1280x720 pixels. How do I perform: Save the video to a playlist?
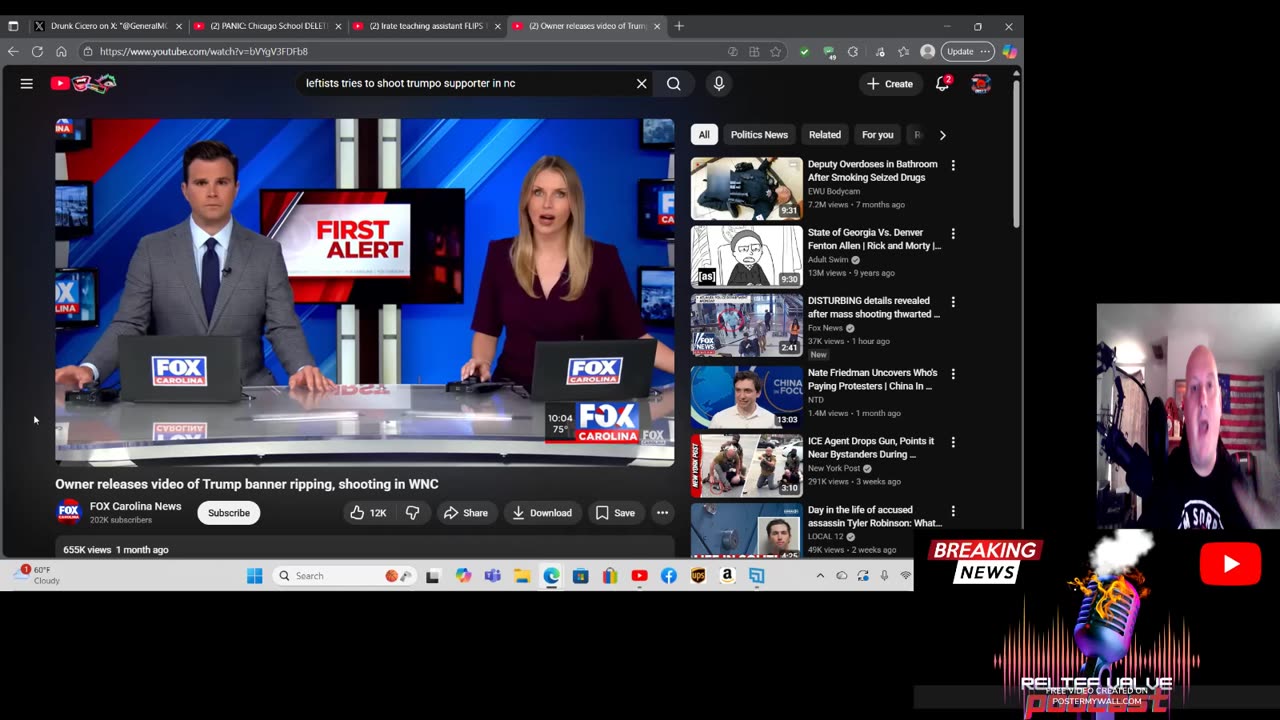(x=615, y=513)
